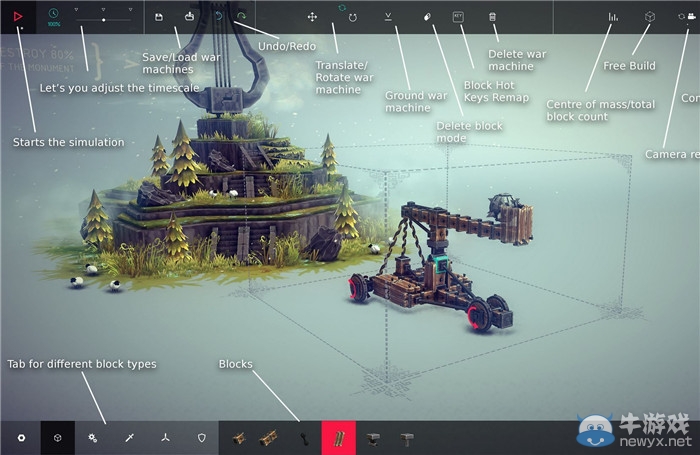This screenshot has width=700, height=455.
Task: Click the small green cycle icon above rotate
Action: 342,8
